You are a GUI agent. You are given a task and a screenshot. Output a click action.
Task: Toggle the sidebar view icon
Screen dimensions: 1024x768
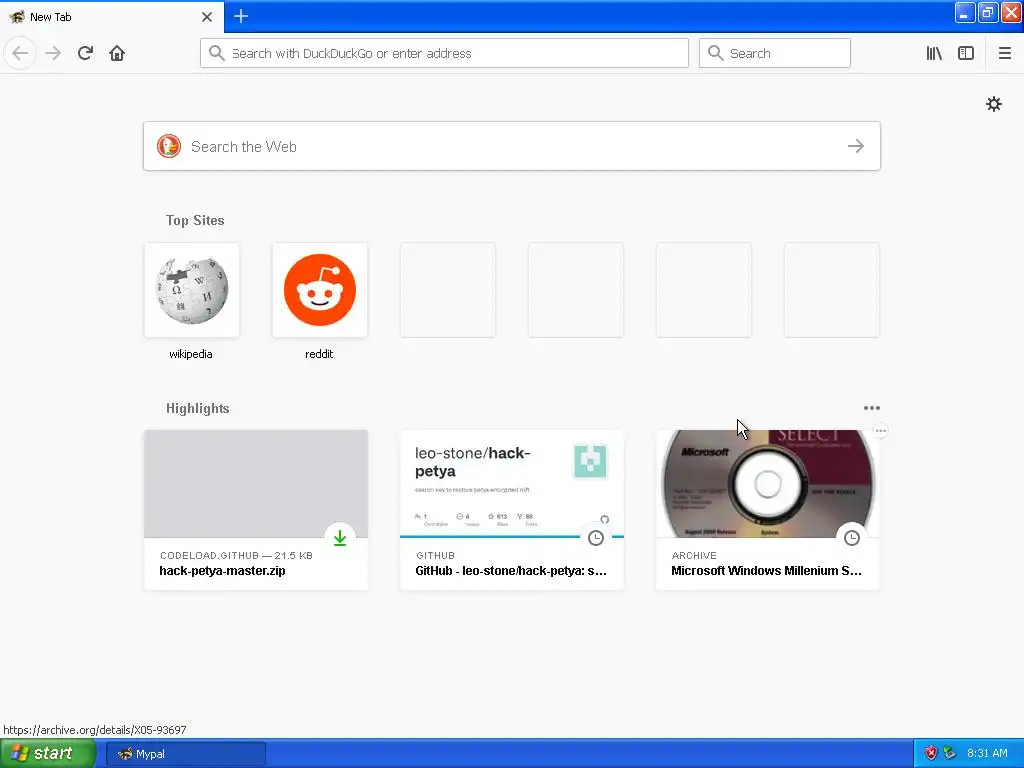pyautogui.click(x=966, y=53)
